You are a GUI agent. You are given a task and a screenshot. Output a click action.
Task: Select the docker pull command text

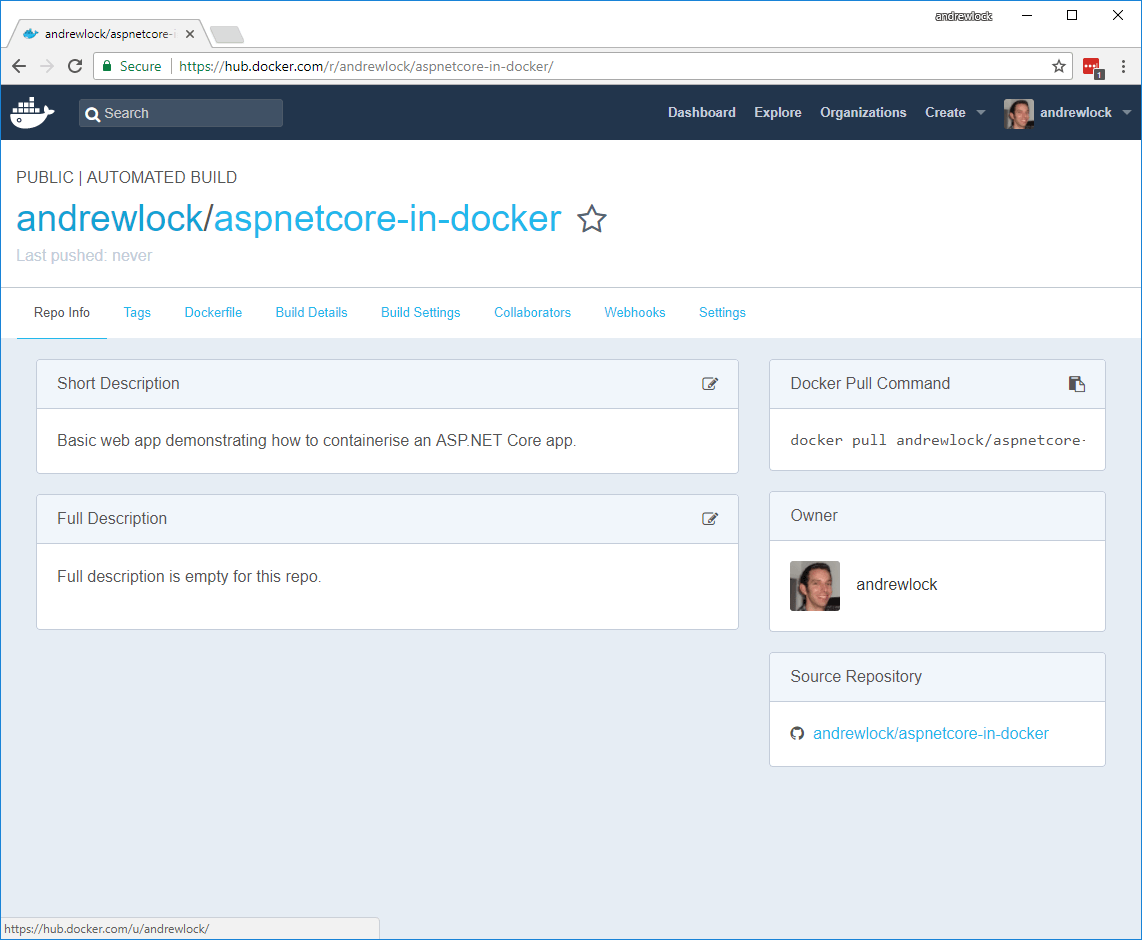click(938, 441)
